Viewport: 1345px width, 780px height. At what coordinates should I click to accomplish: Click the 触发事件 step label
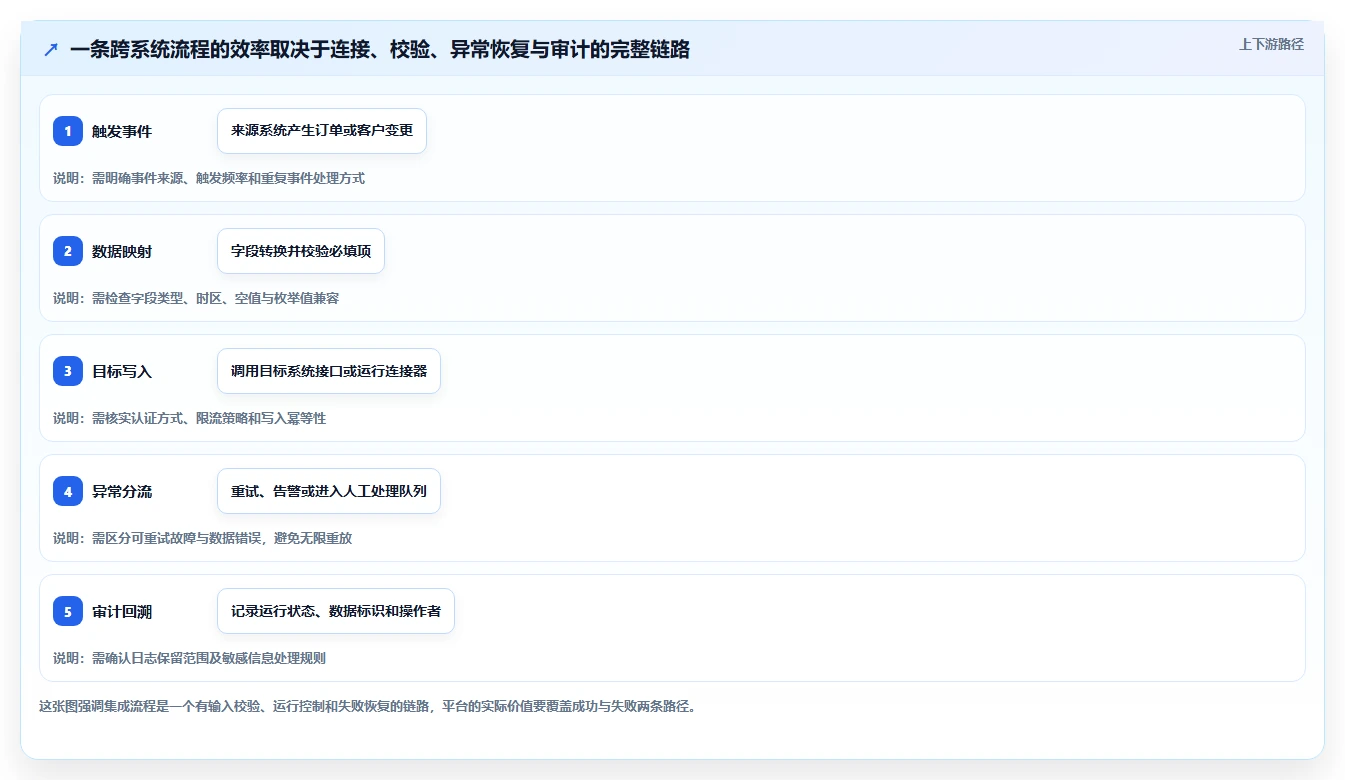(x=122, y=131)
